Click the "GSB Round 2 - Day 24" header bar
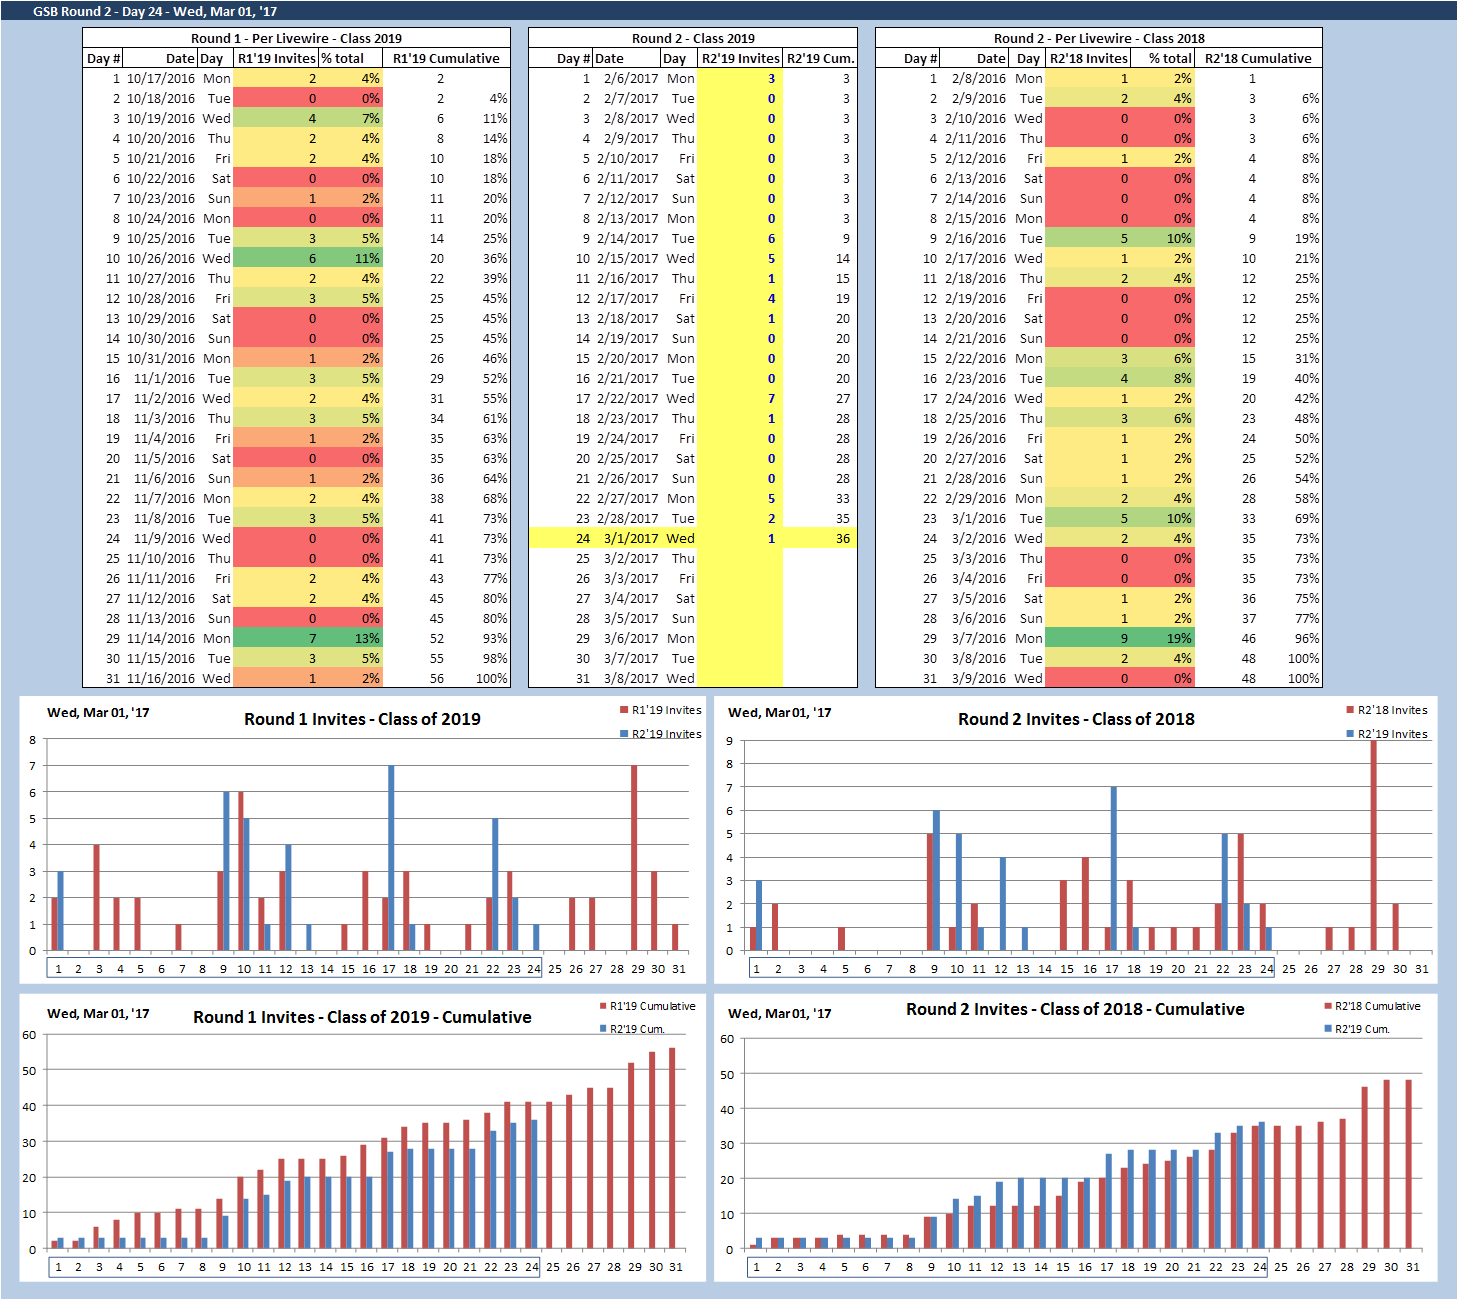The width and height of the screenshot is (1457, 1299). coord(155,11)
